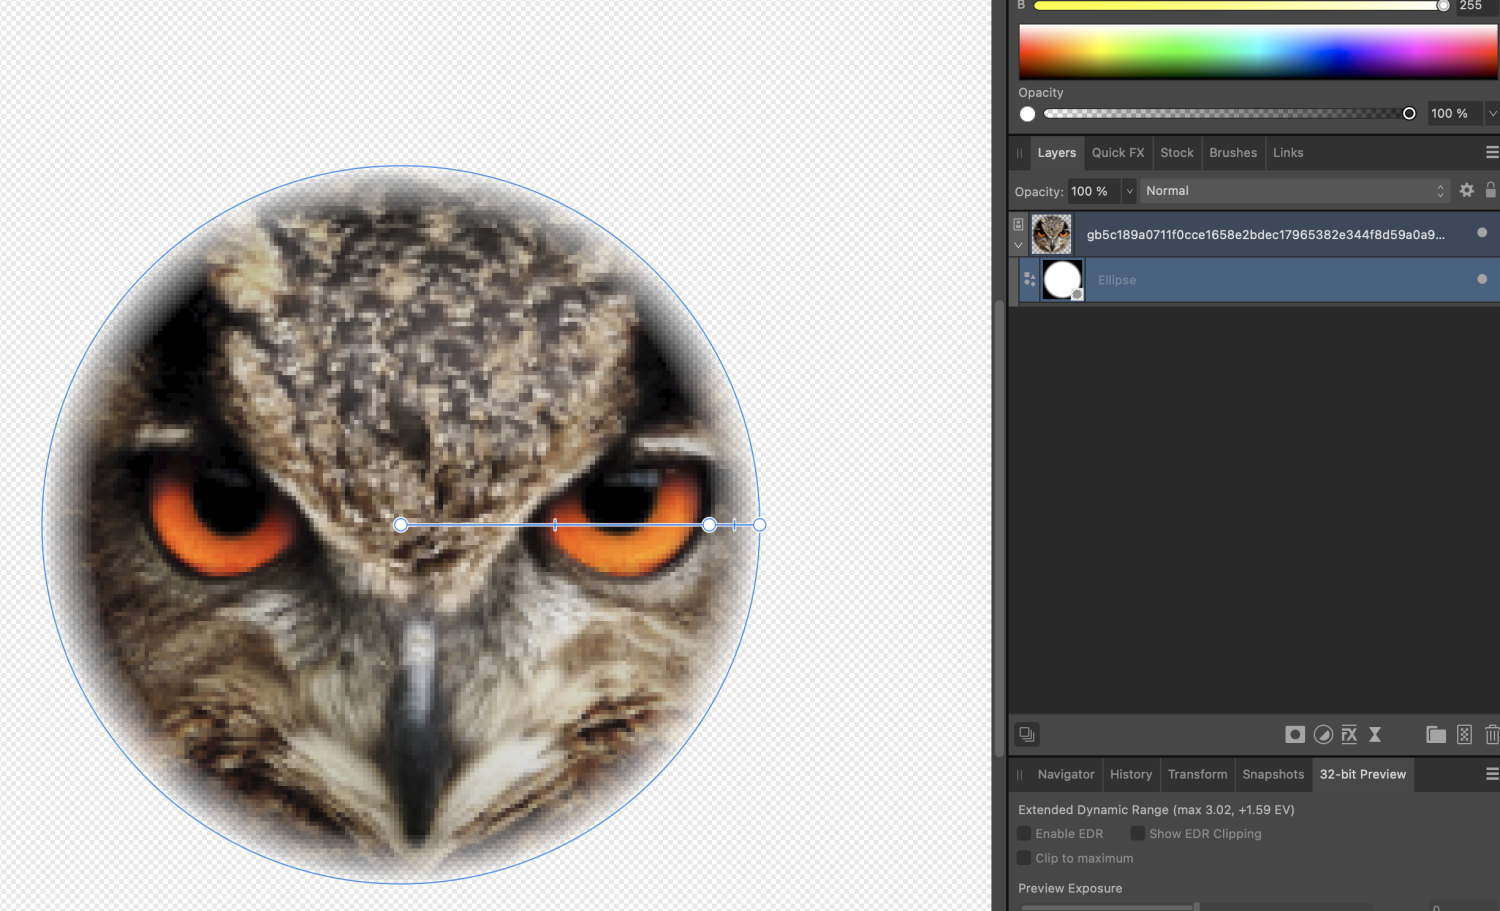
Task: Open blend options gear icon
Action: 1466,190
